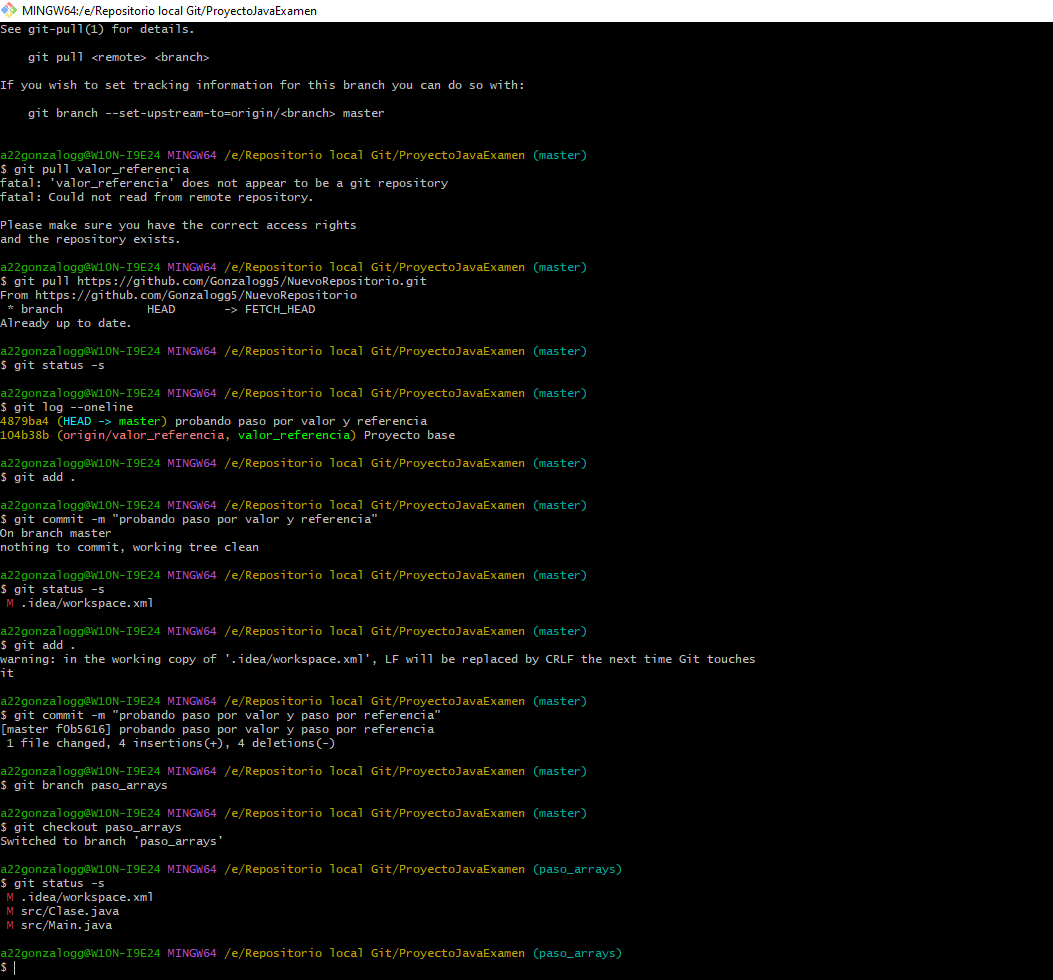This screenshot has width=1053, height=980.
Task: Click the 'If you wish to set tracking information' line
Action: (x=263, y=85)
